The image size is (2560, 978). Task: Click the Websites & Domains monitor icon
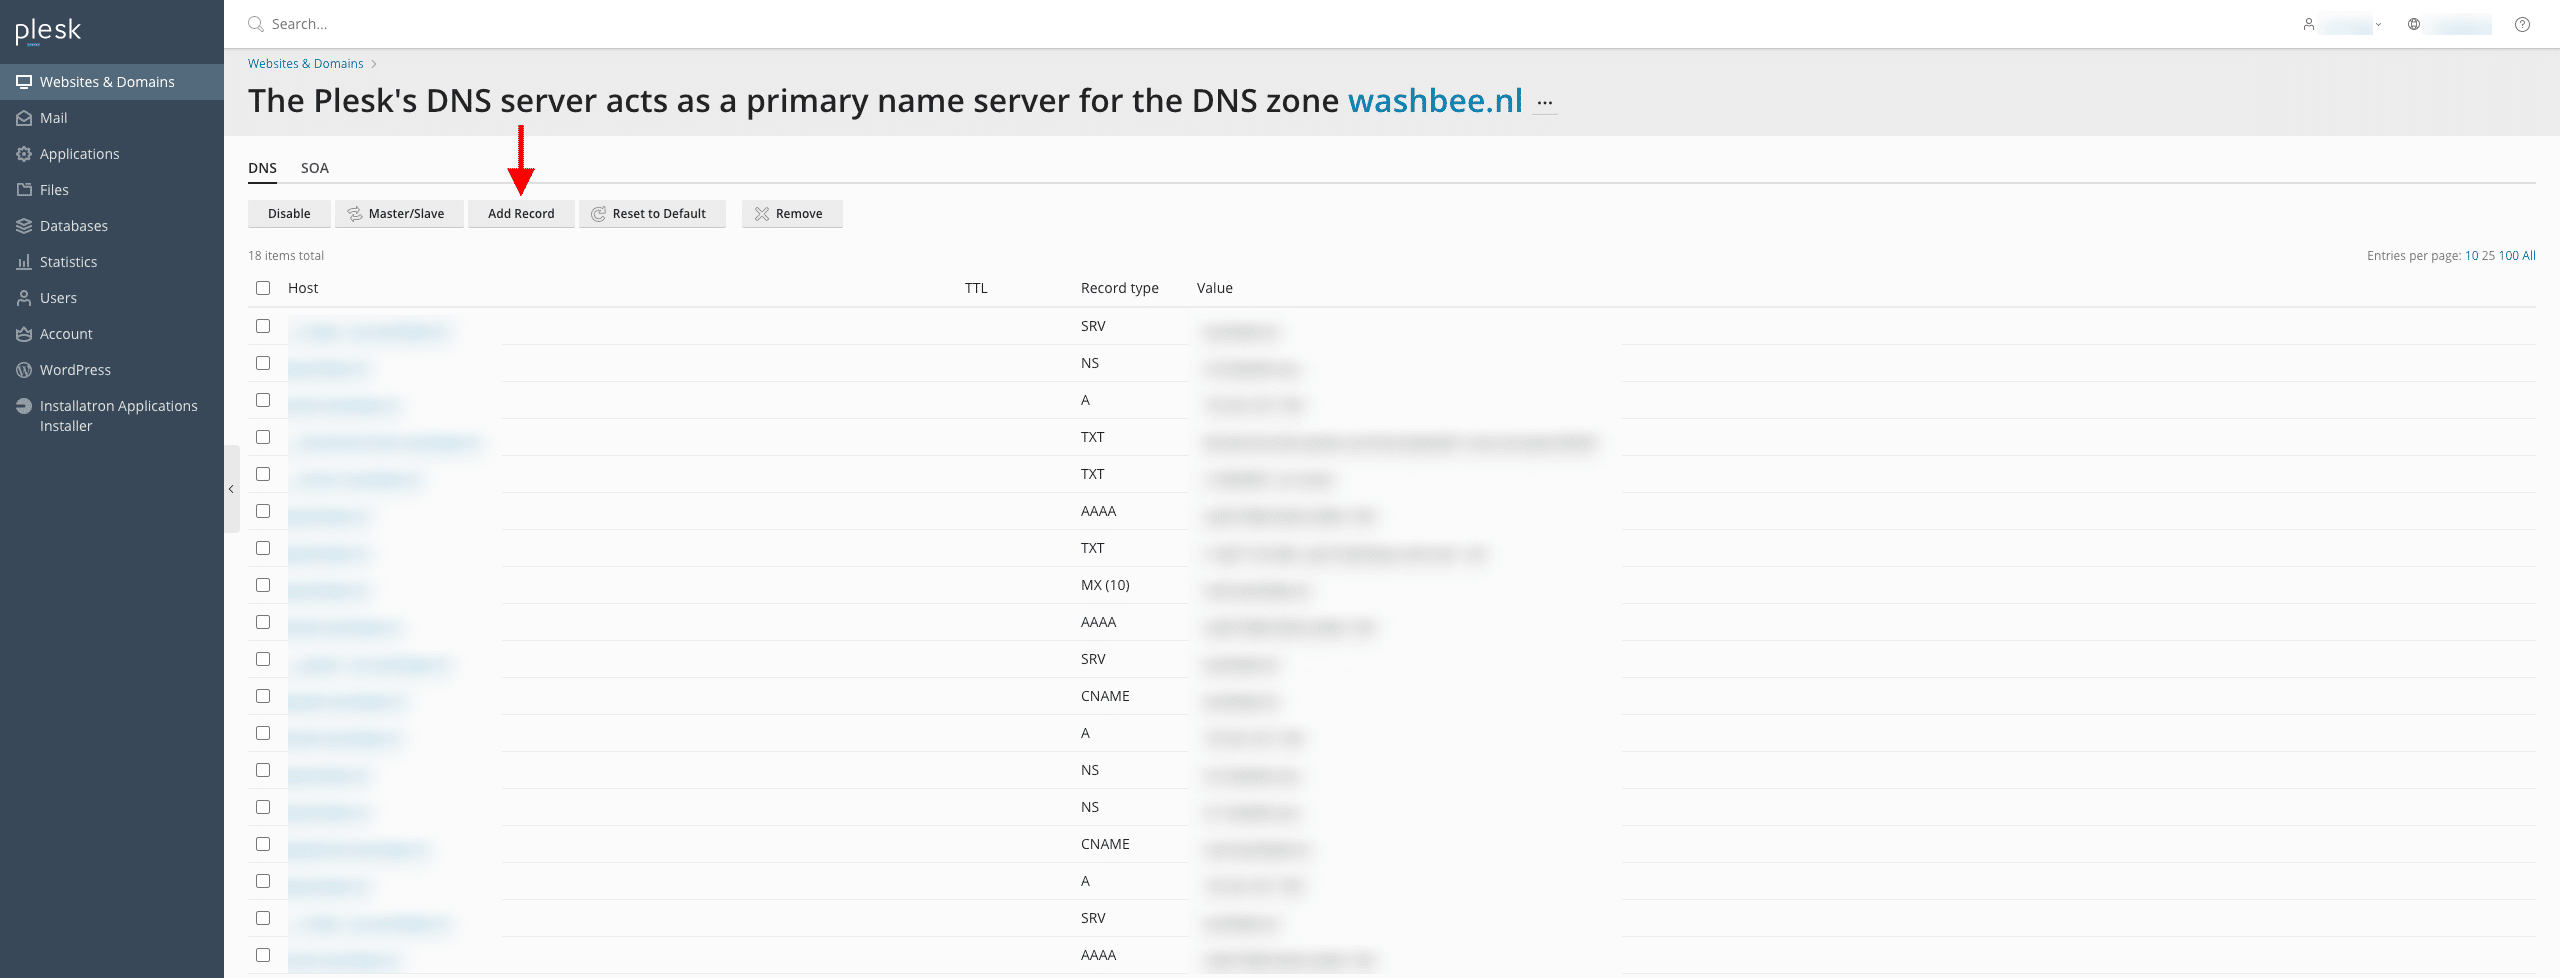click(24, 82)
